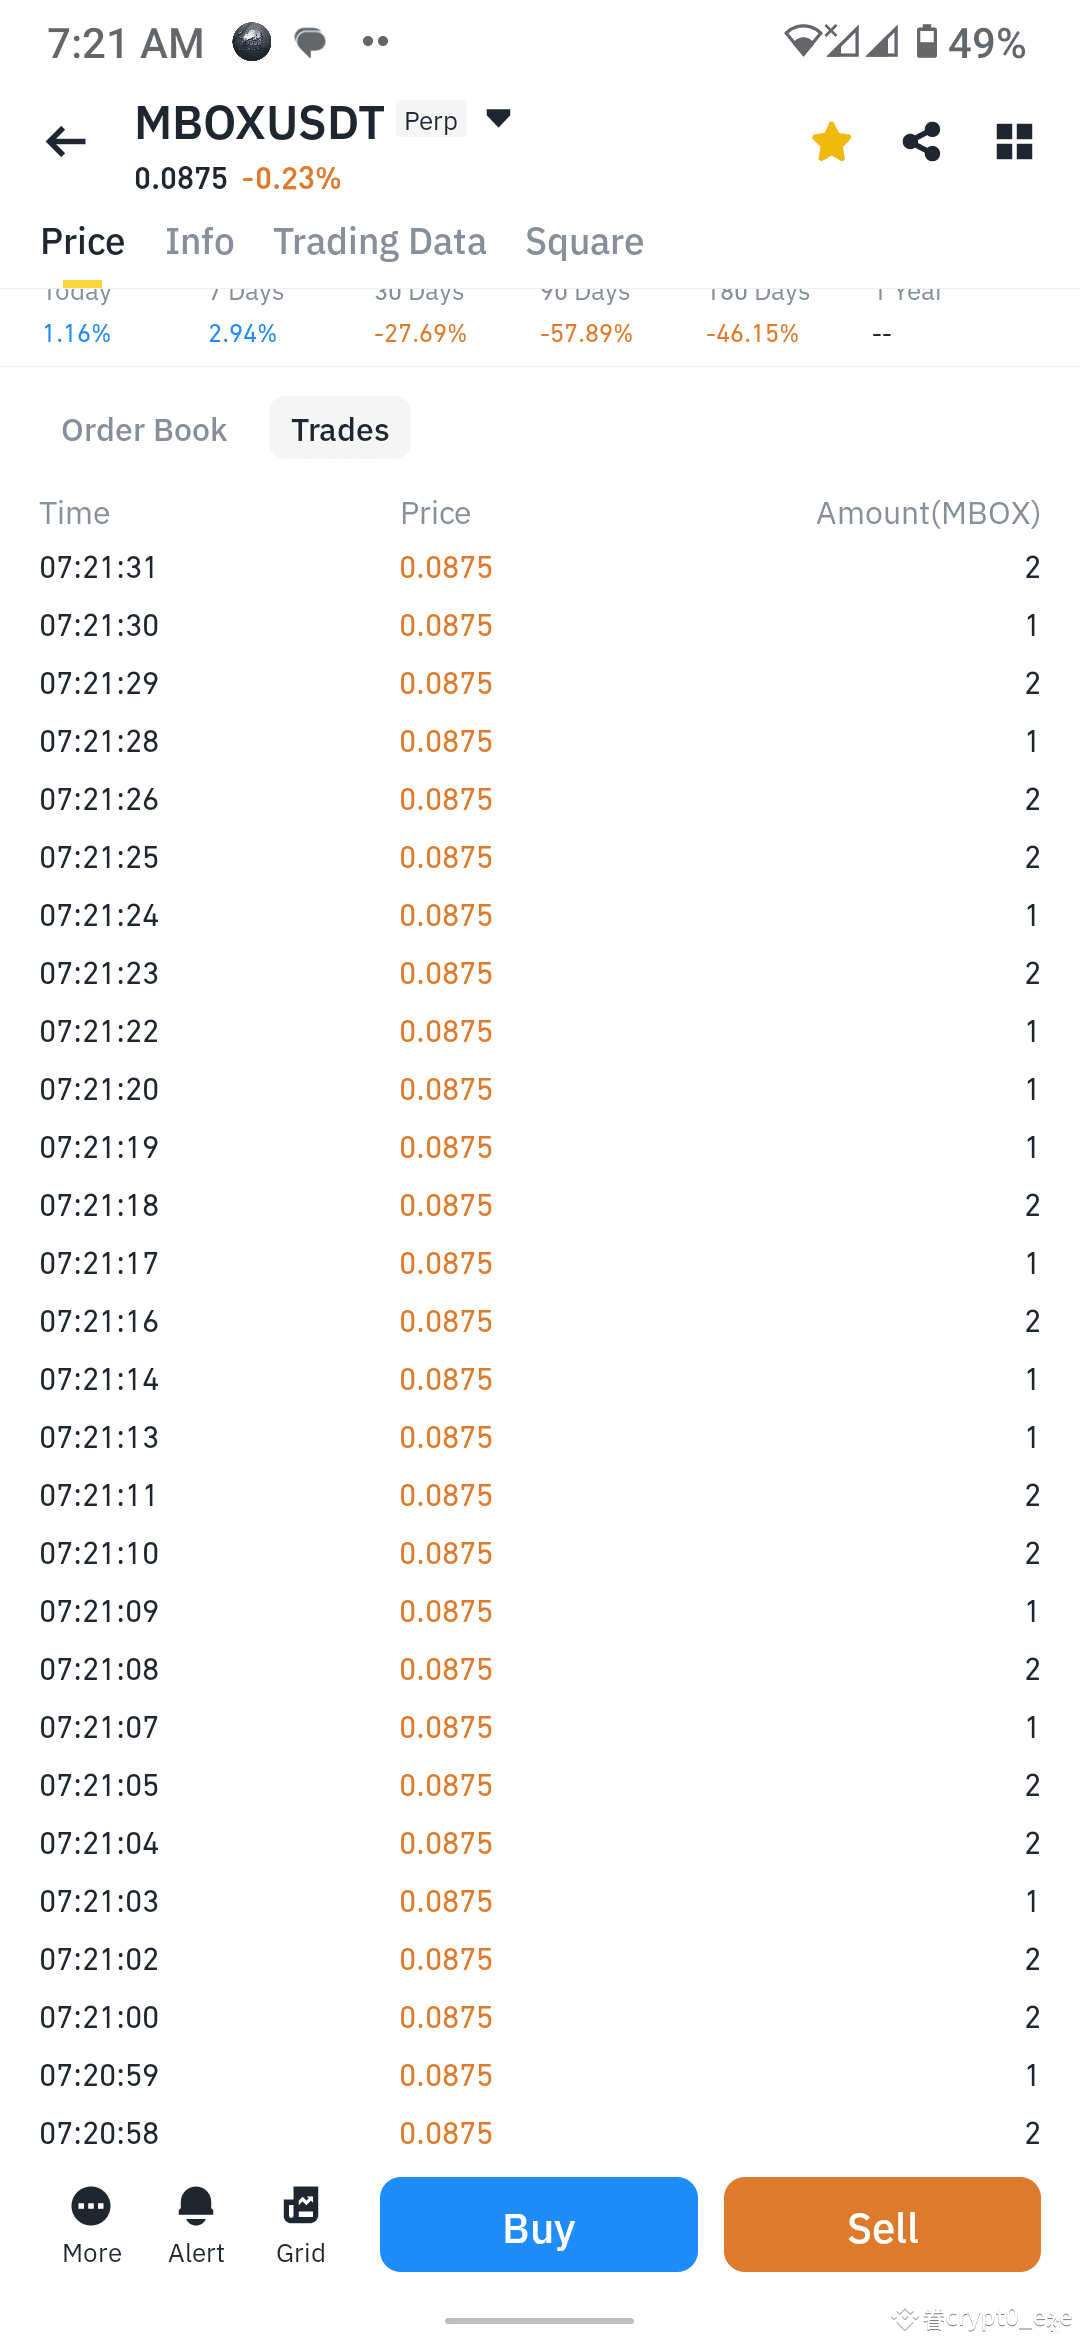Image resolution: width=1080 pixels, height=2340 pixels.
Task: Tap the blue Buy button
Action: [x=539, y=2225]
